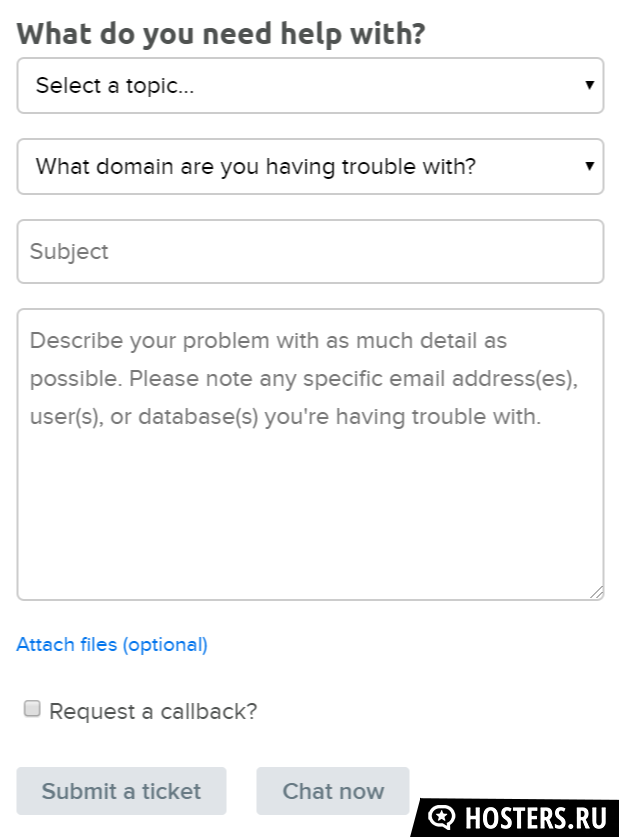Enable the "Request a callback?" checkbox
This screenshot has height=837, width=619.
[32, 709]
